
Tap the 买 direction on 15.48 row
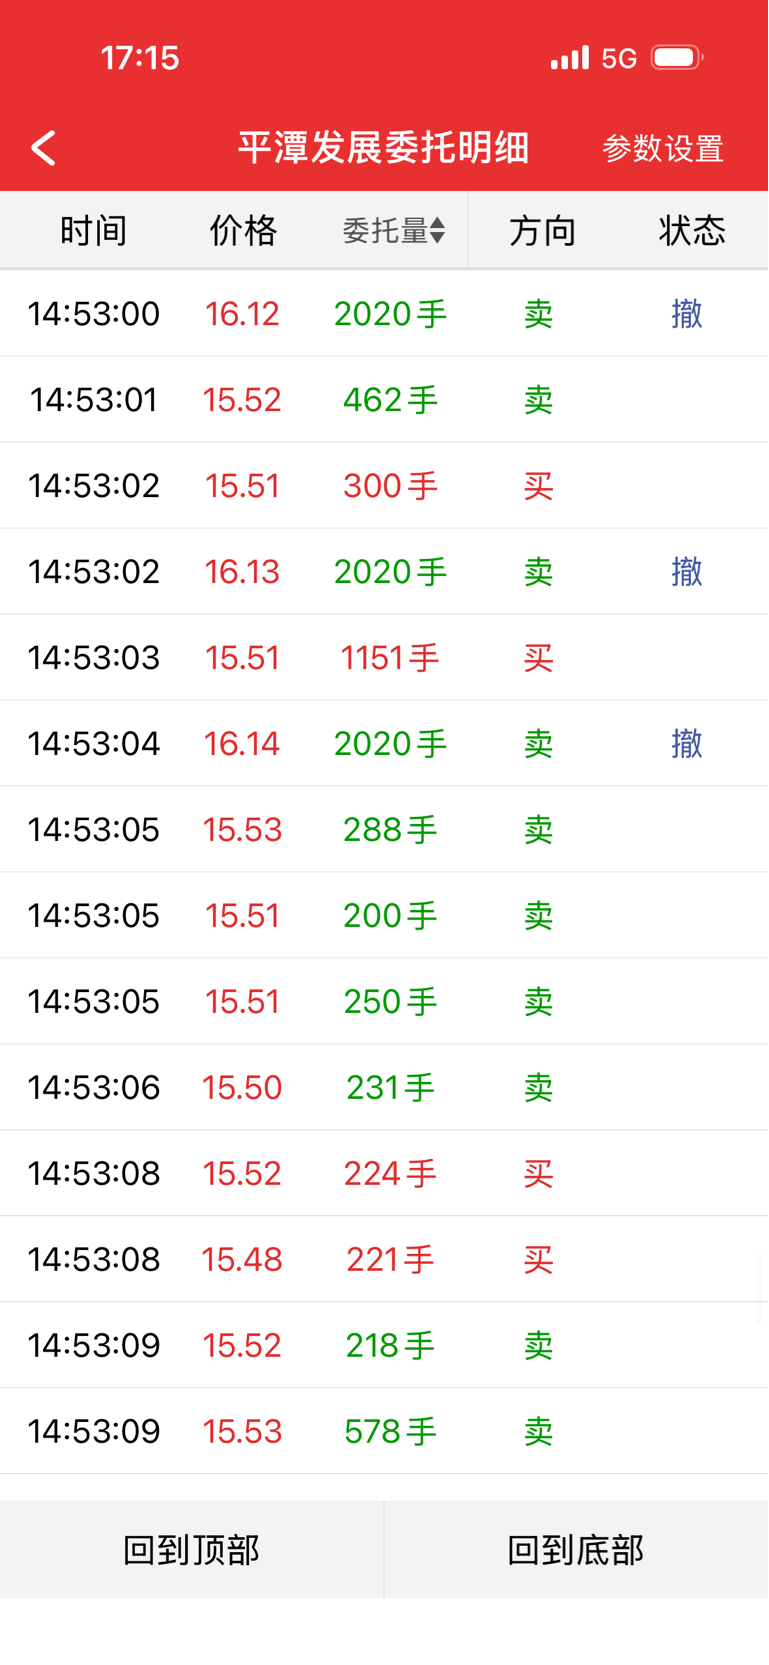(x=538, y=1260)
